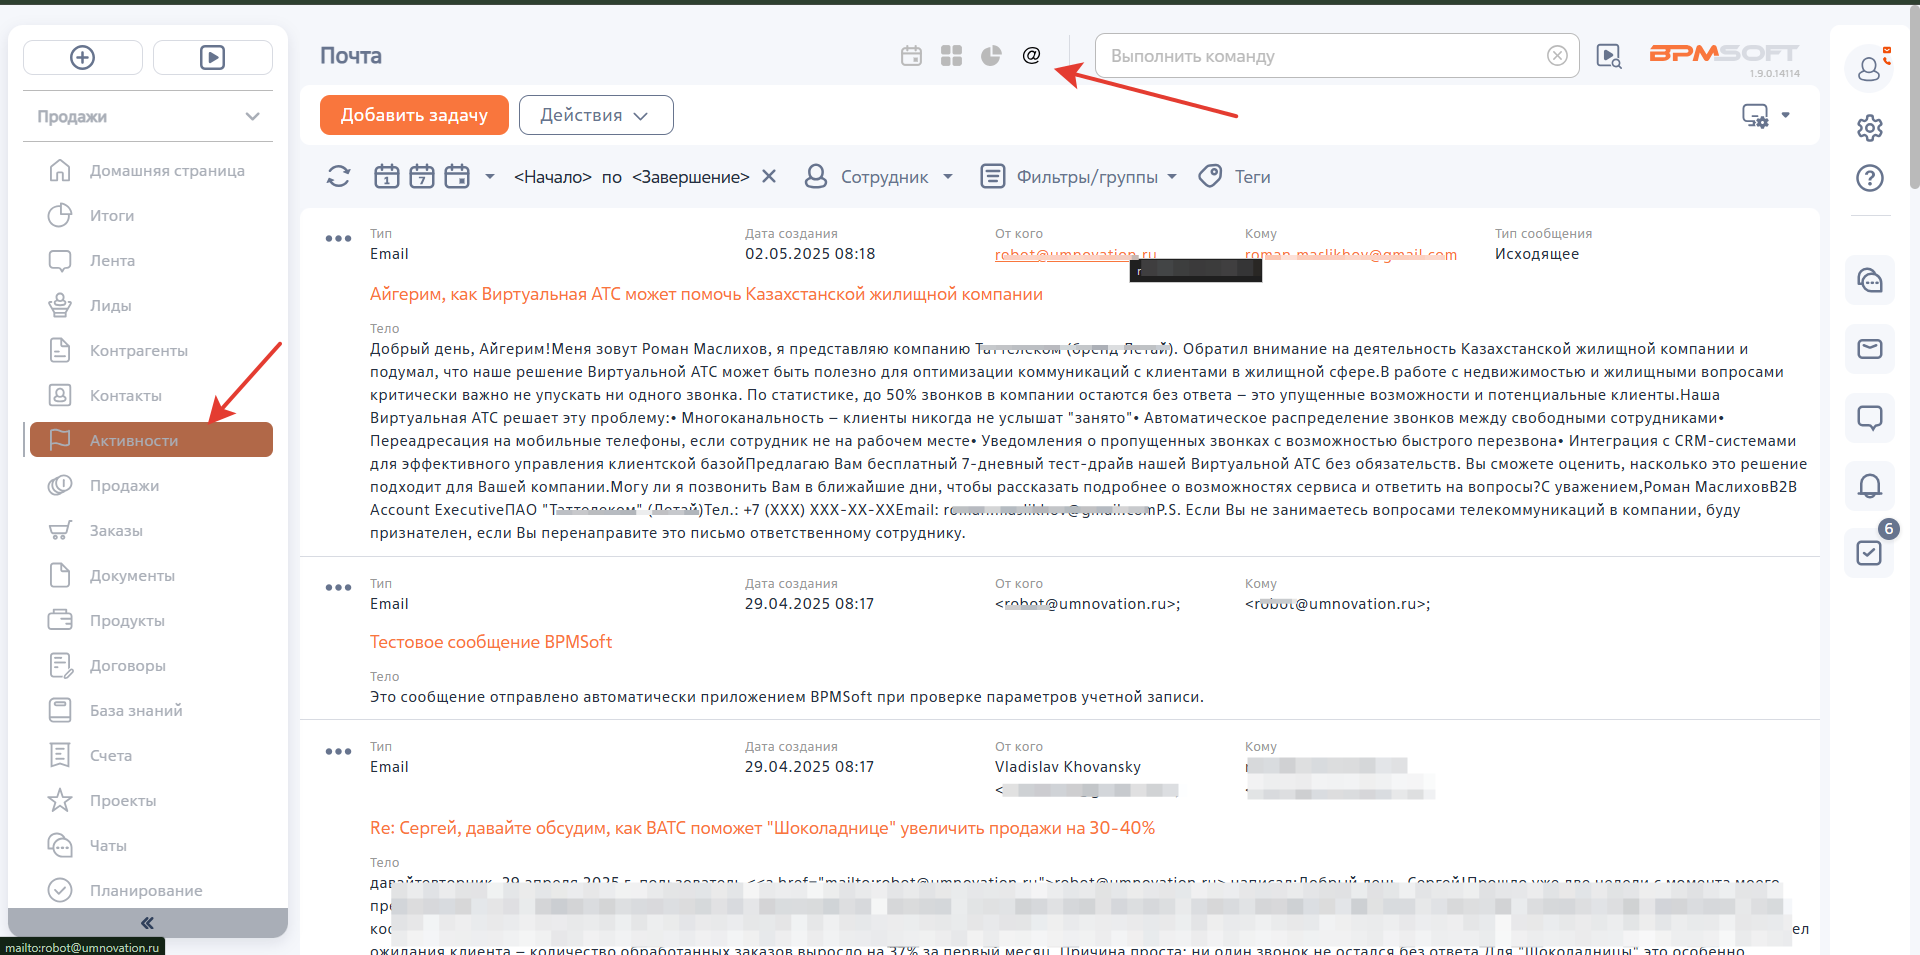
Task: Open the help question mark icon
Action: coord(1869,178)
